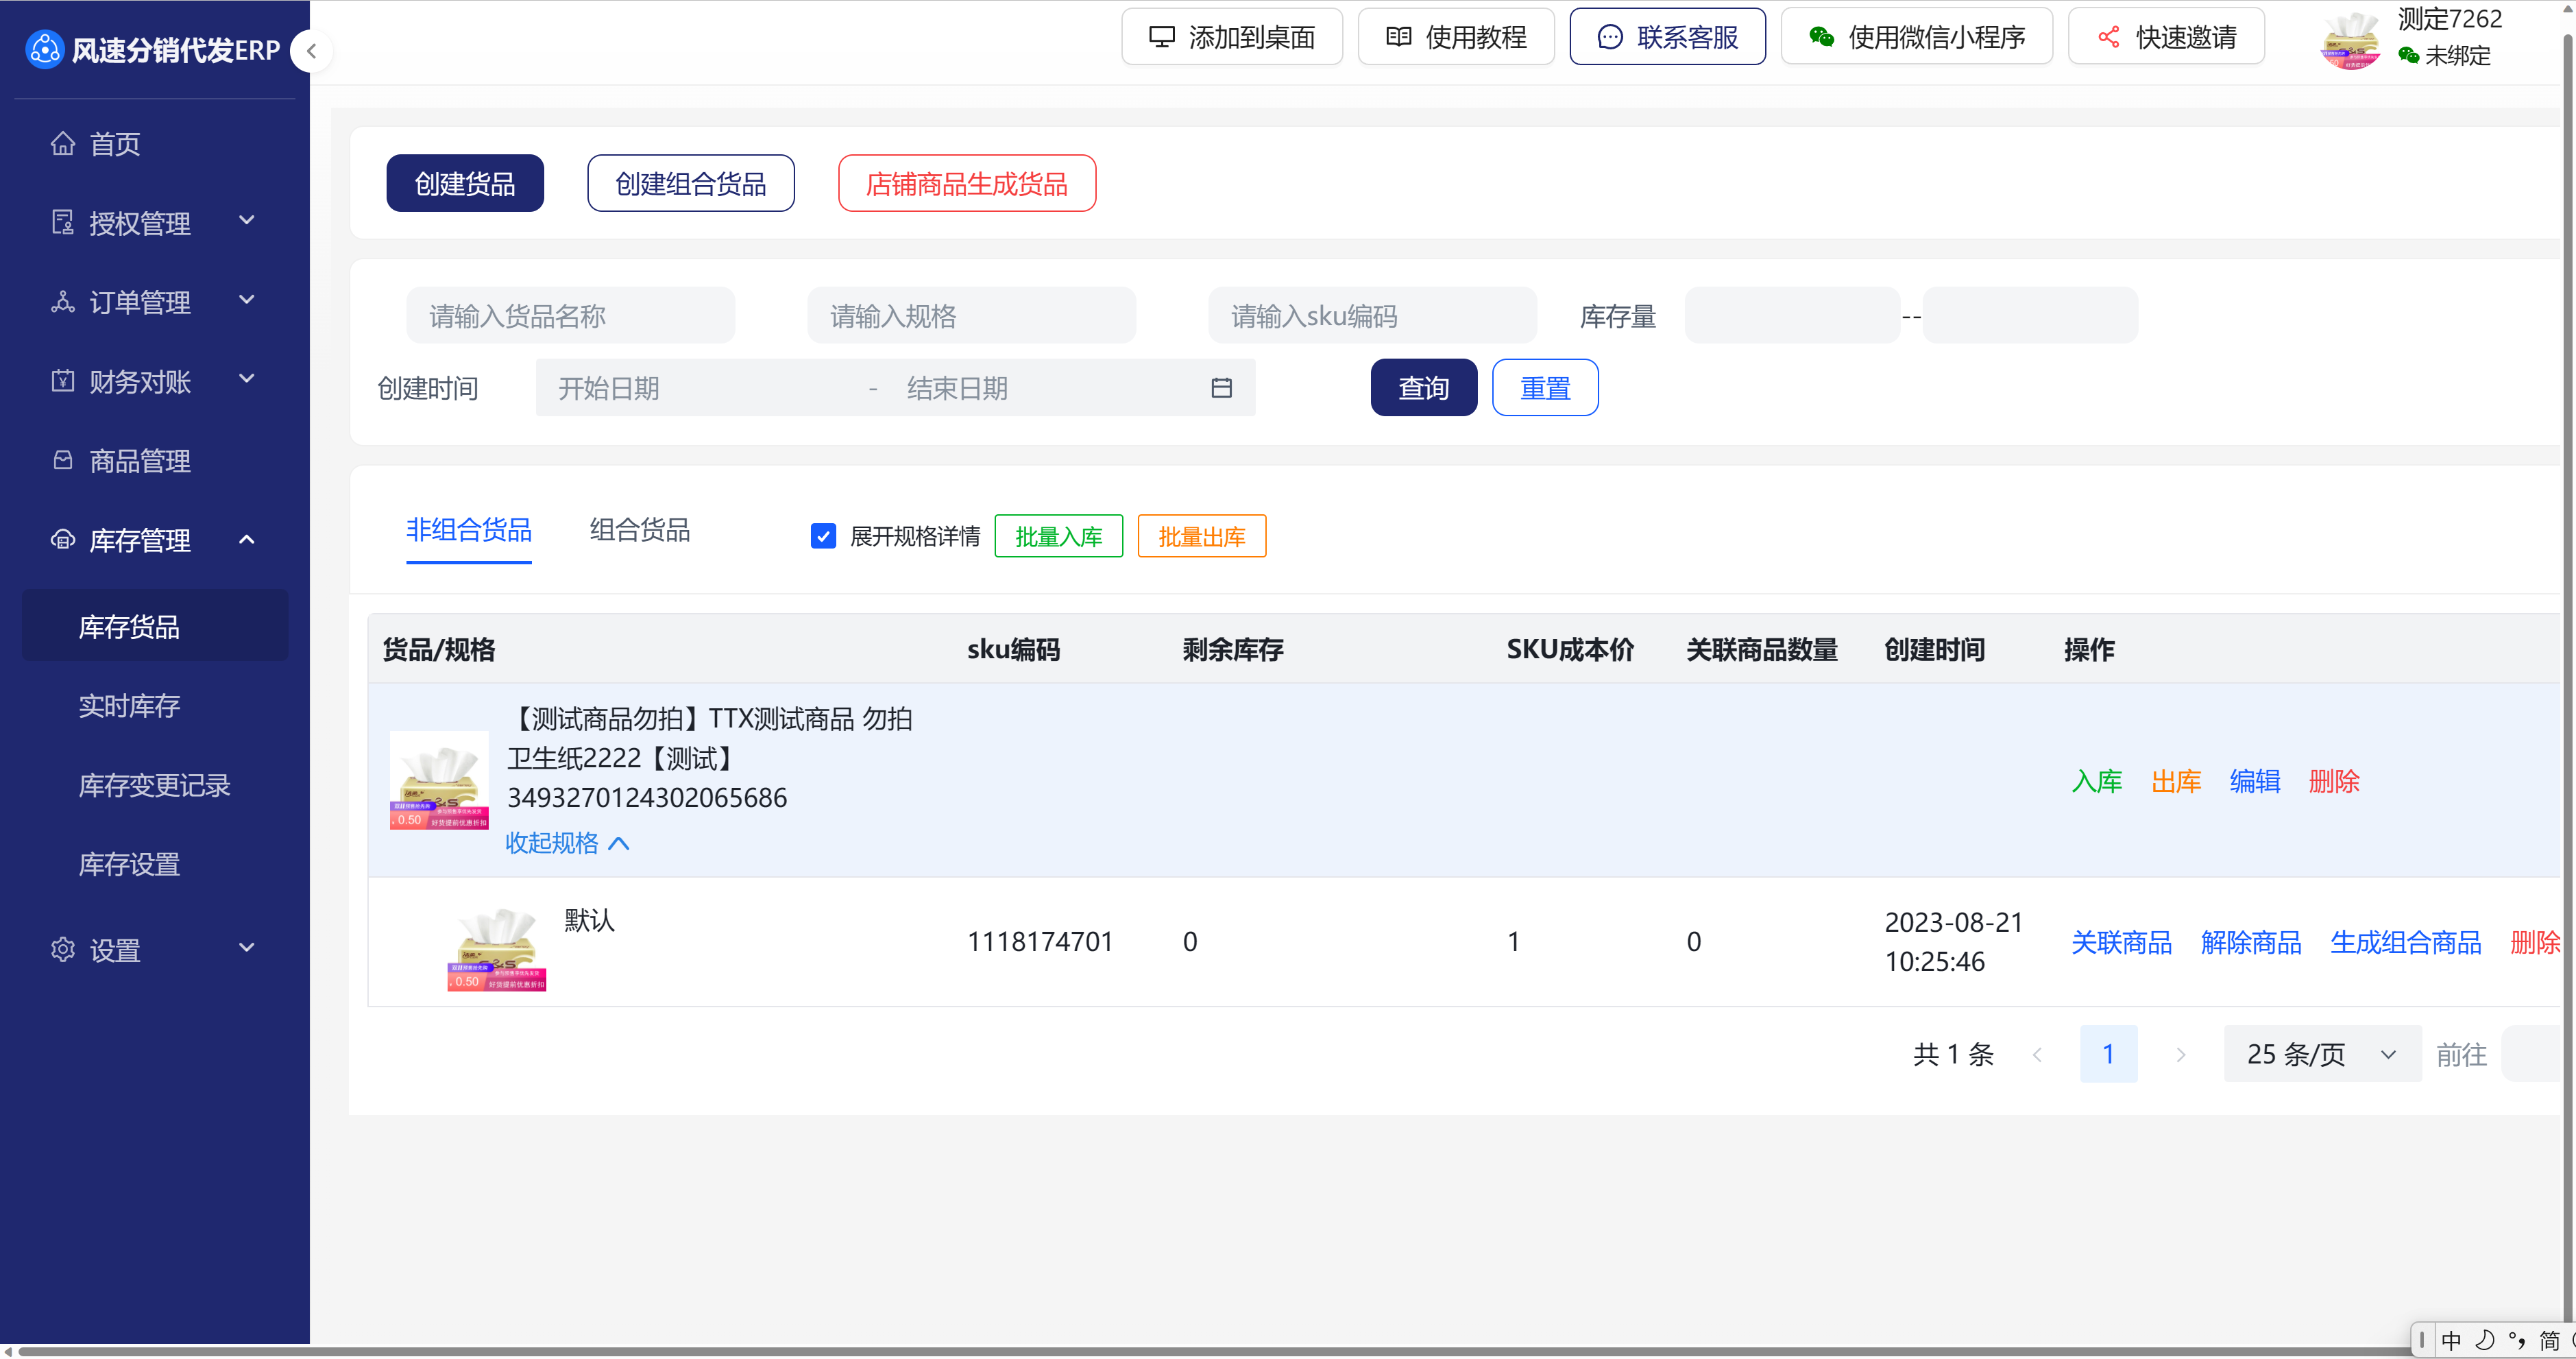Click the 商品管理 bag icon
This screenshot has width=2576, height=1359.
(x=63, y=461)
